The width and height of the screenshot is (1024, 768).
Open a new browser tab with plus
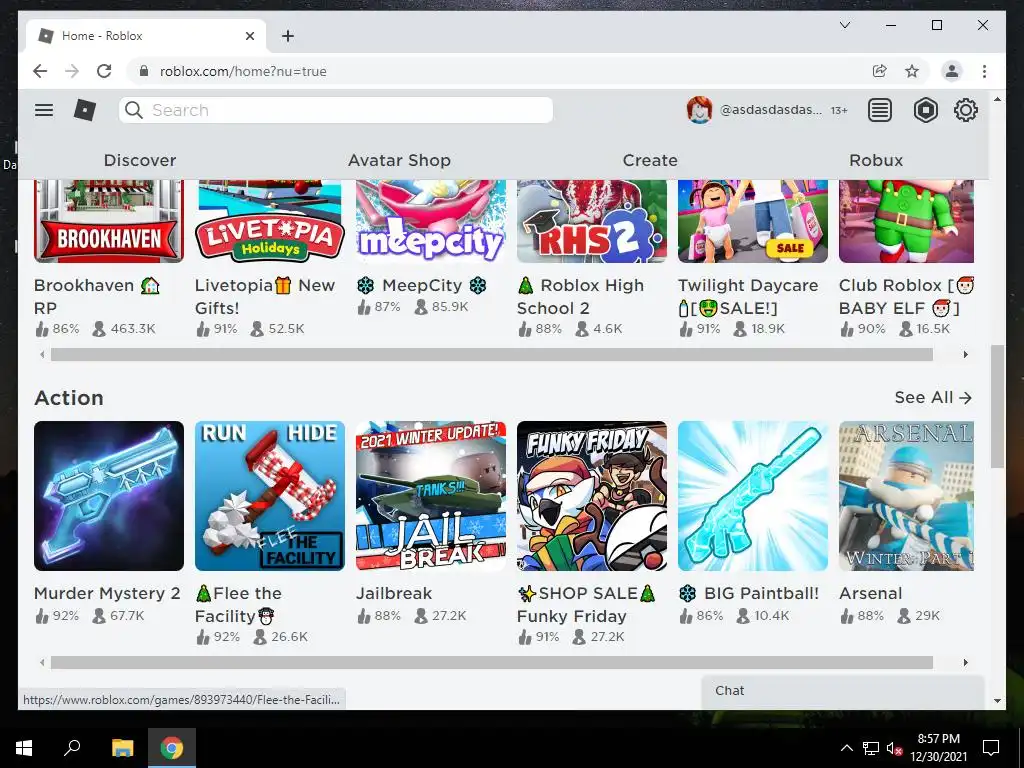coord(288,36)
